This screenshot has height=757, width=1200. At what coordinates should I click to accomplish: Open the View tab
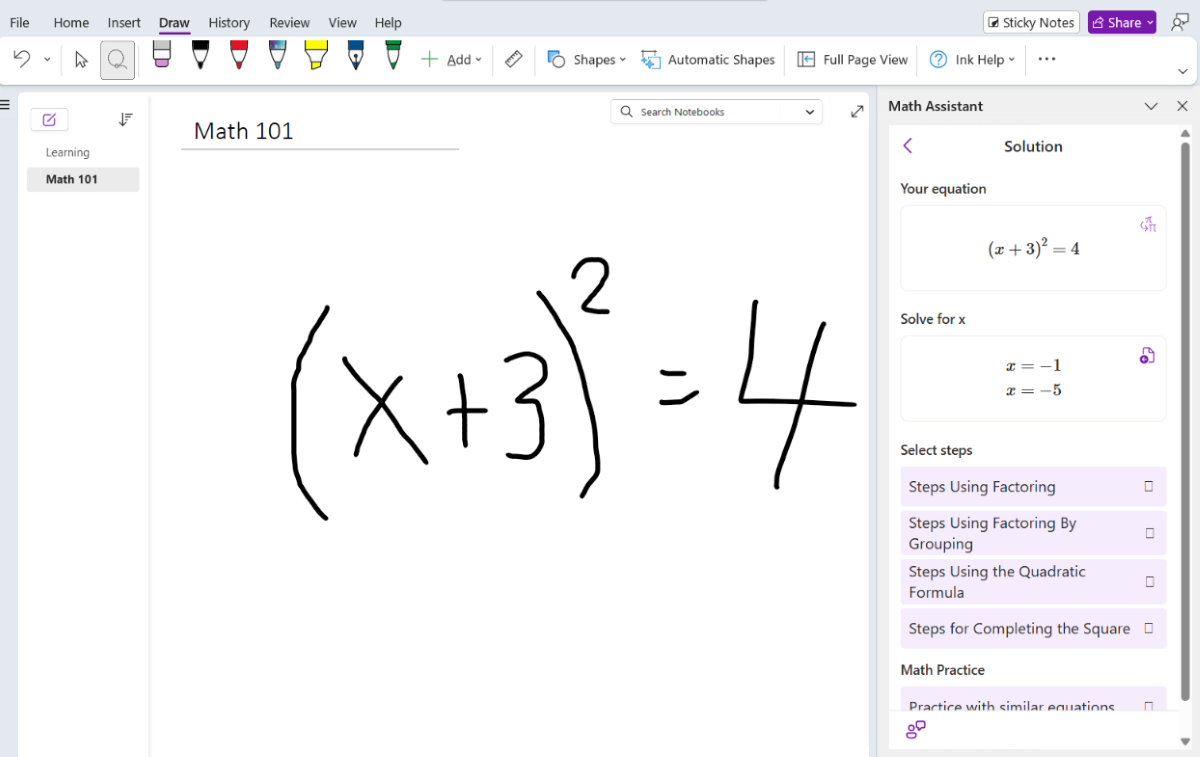pos(342,22)
